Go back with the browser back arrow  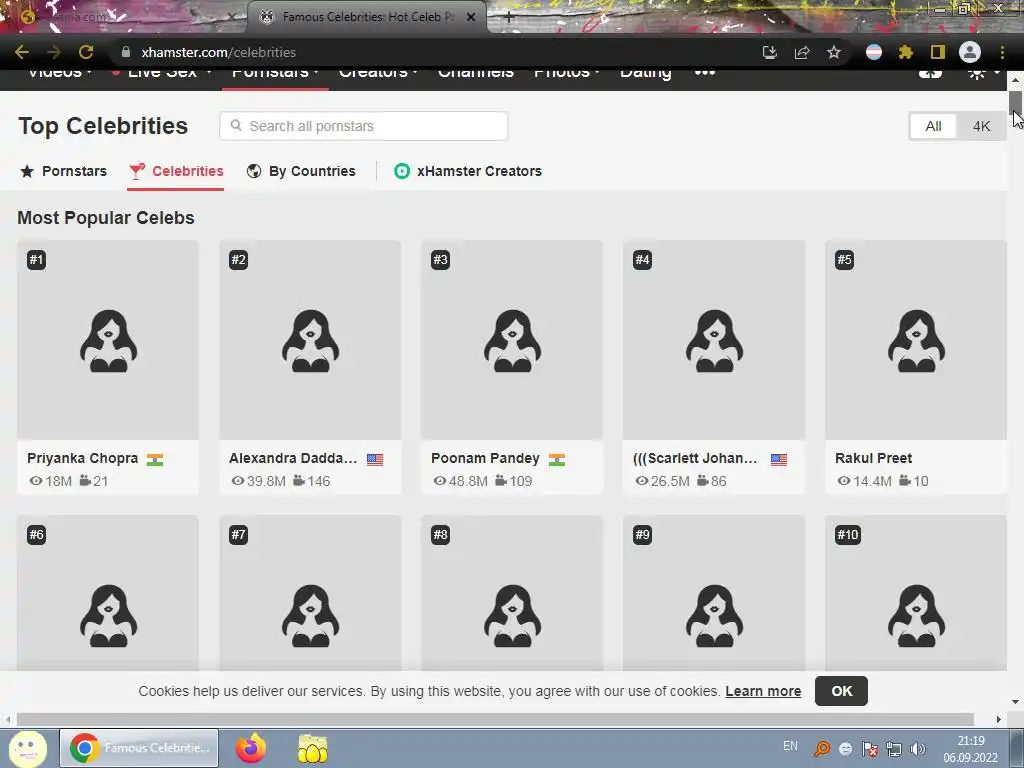(x=22, y=52)
